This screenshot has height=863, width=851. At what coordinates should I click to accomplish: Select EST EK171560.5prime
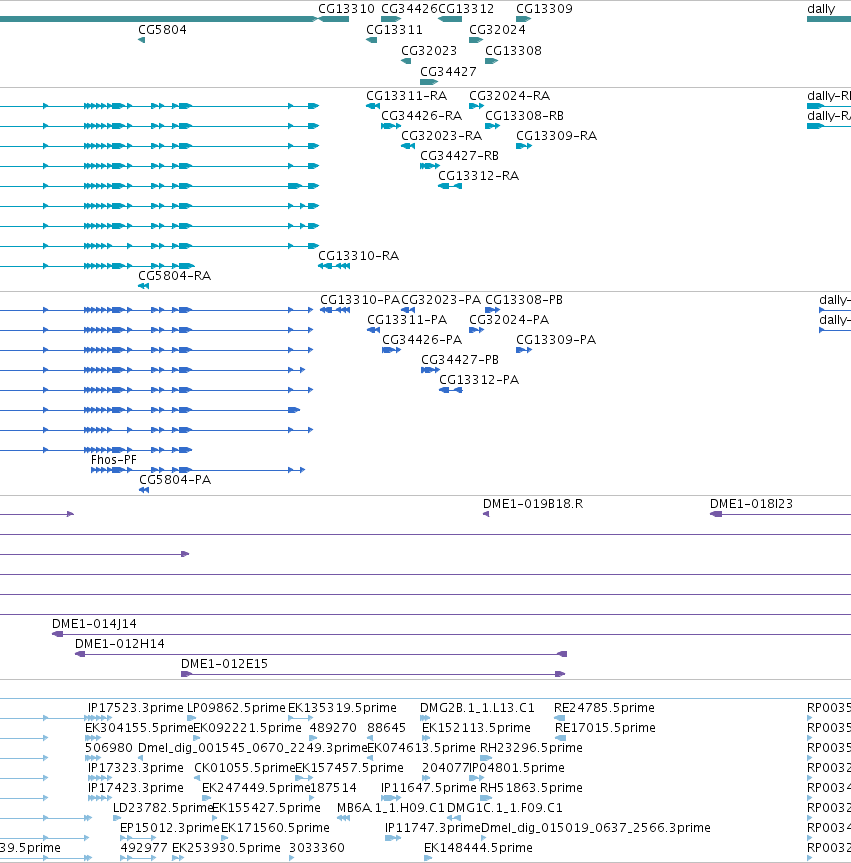(275, 828)
